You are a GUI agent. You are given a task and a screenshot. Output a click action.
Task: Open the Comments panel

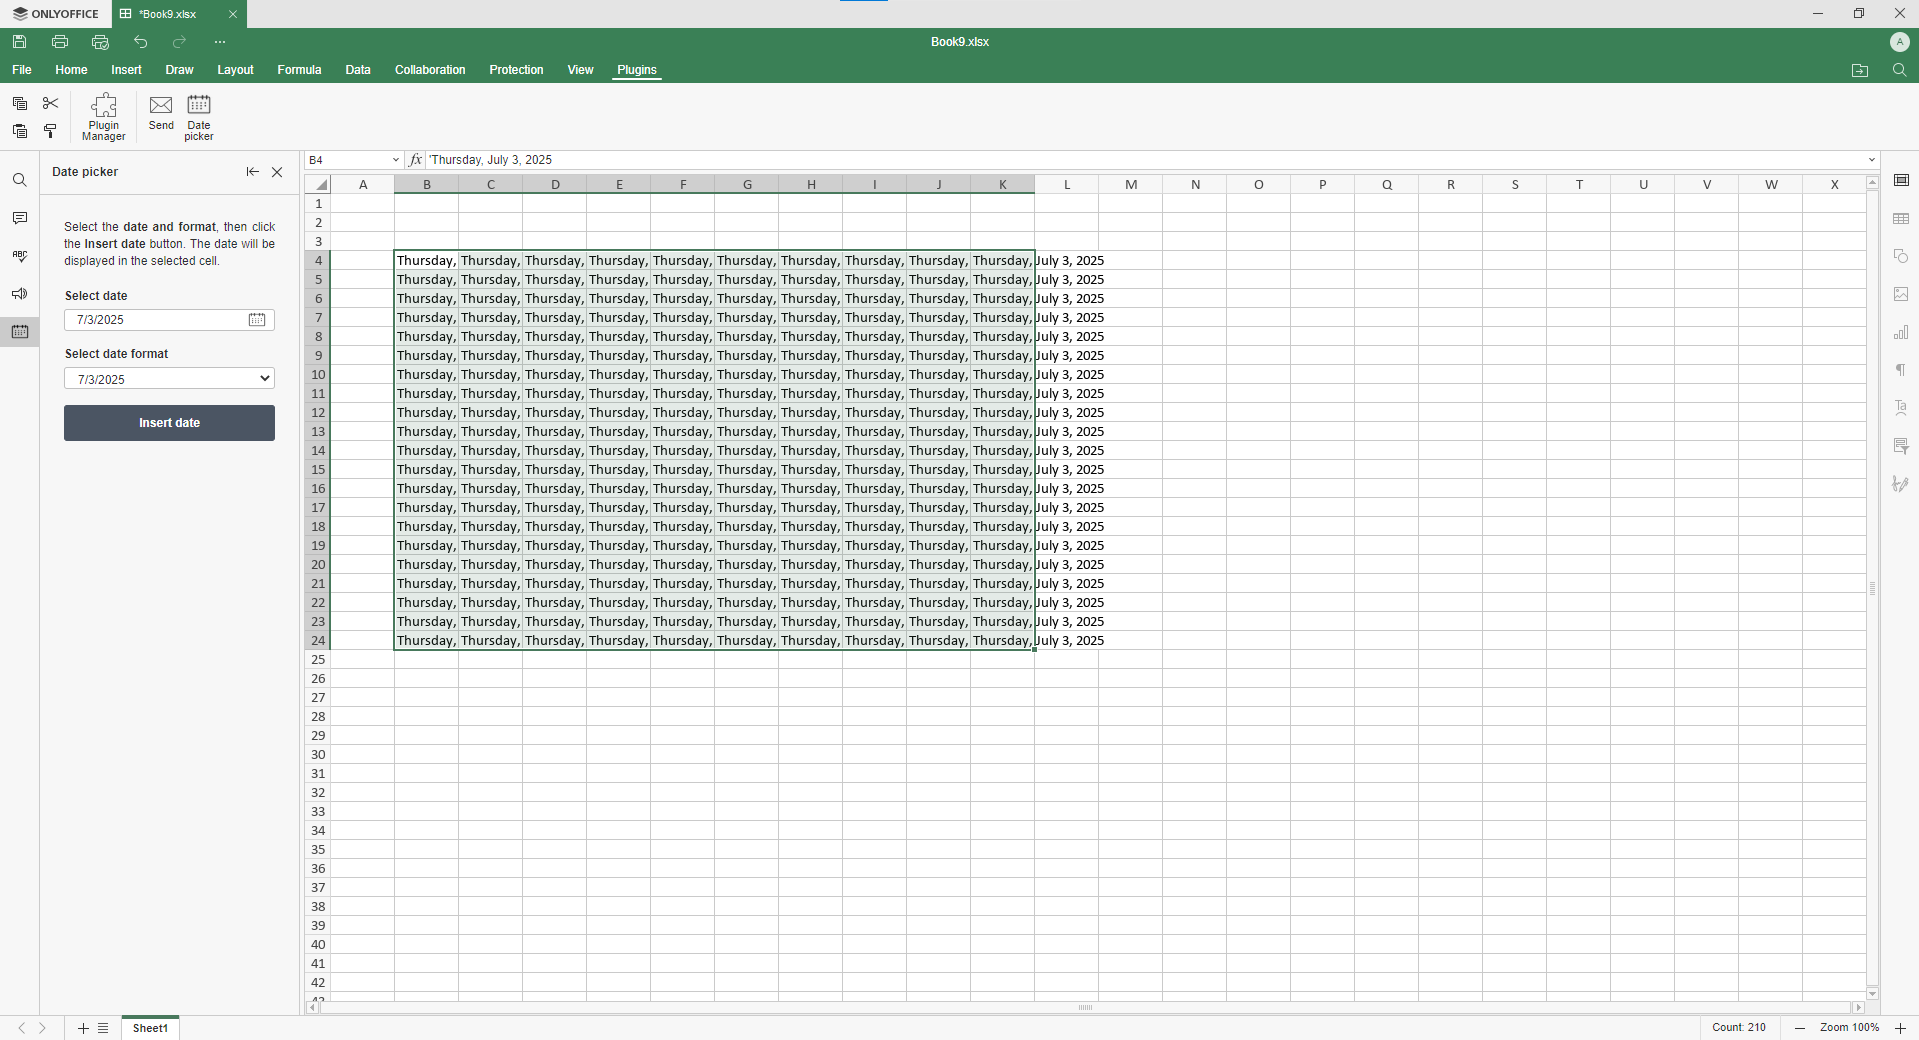[x=19, y=218]
